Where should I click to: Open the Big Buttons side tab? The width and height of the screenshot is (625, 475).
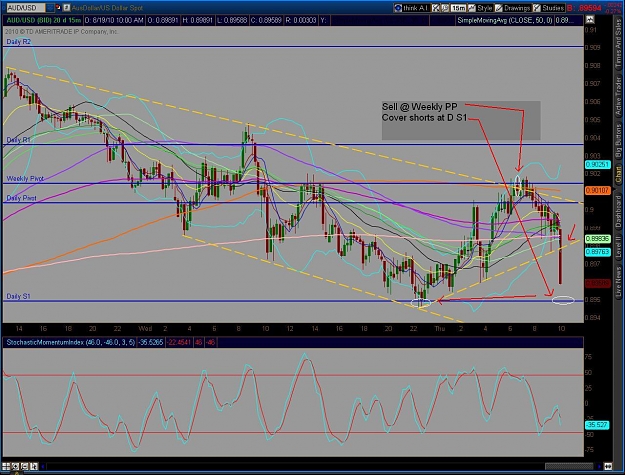[618, 141]
